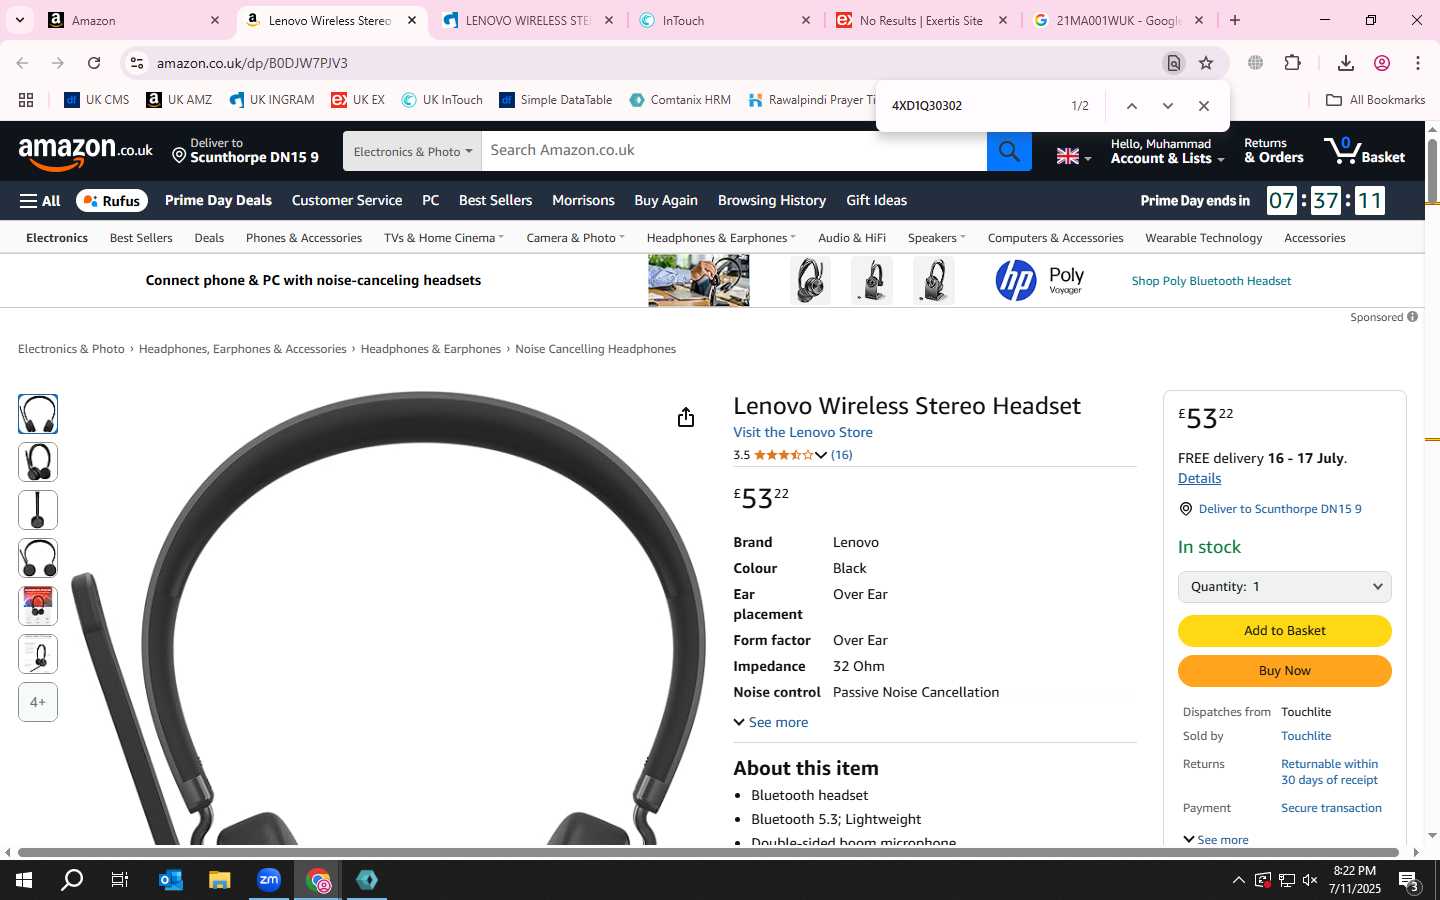Viewport: 1440px width, 900px height.
Task: Open the TVs & Home Cinema submenu
Action: [x=444, y=238]
